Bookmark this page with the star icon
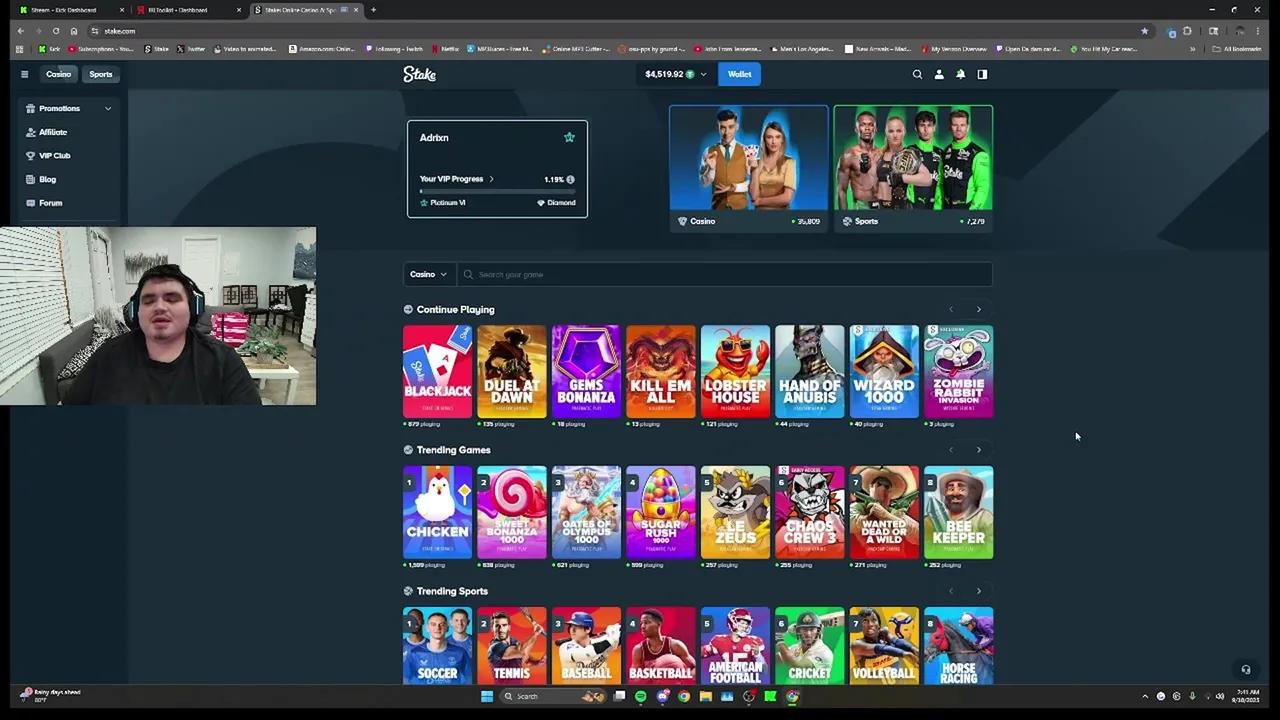This screenshot has width=1280, height=720. click(1144, 31)
